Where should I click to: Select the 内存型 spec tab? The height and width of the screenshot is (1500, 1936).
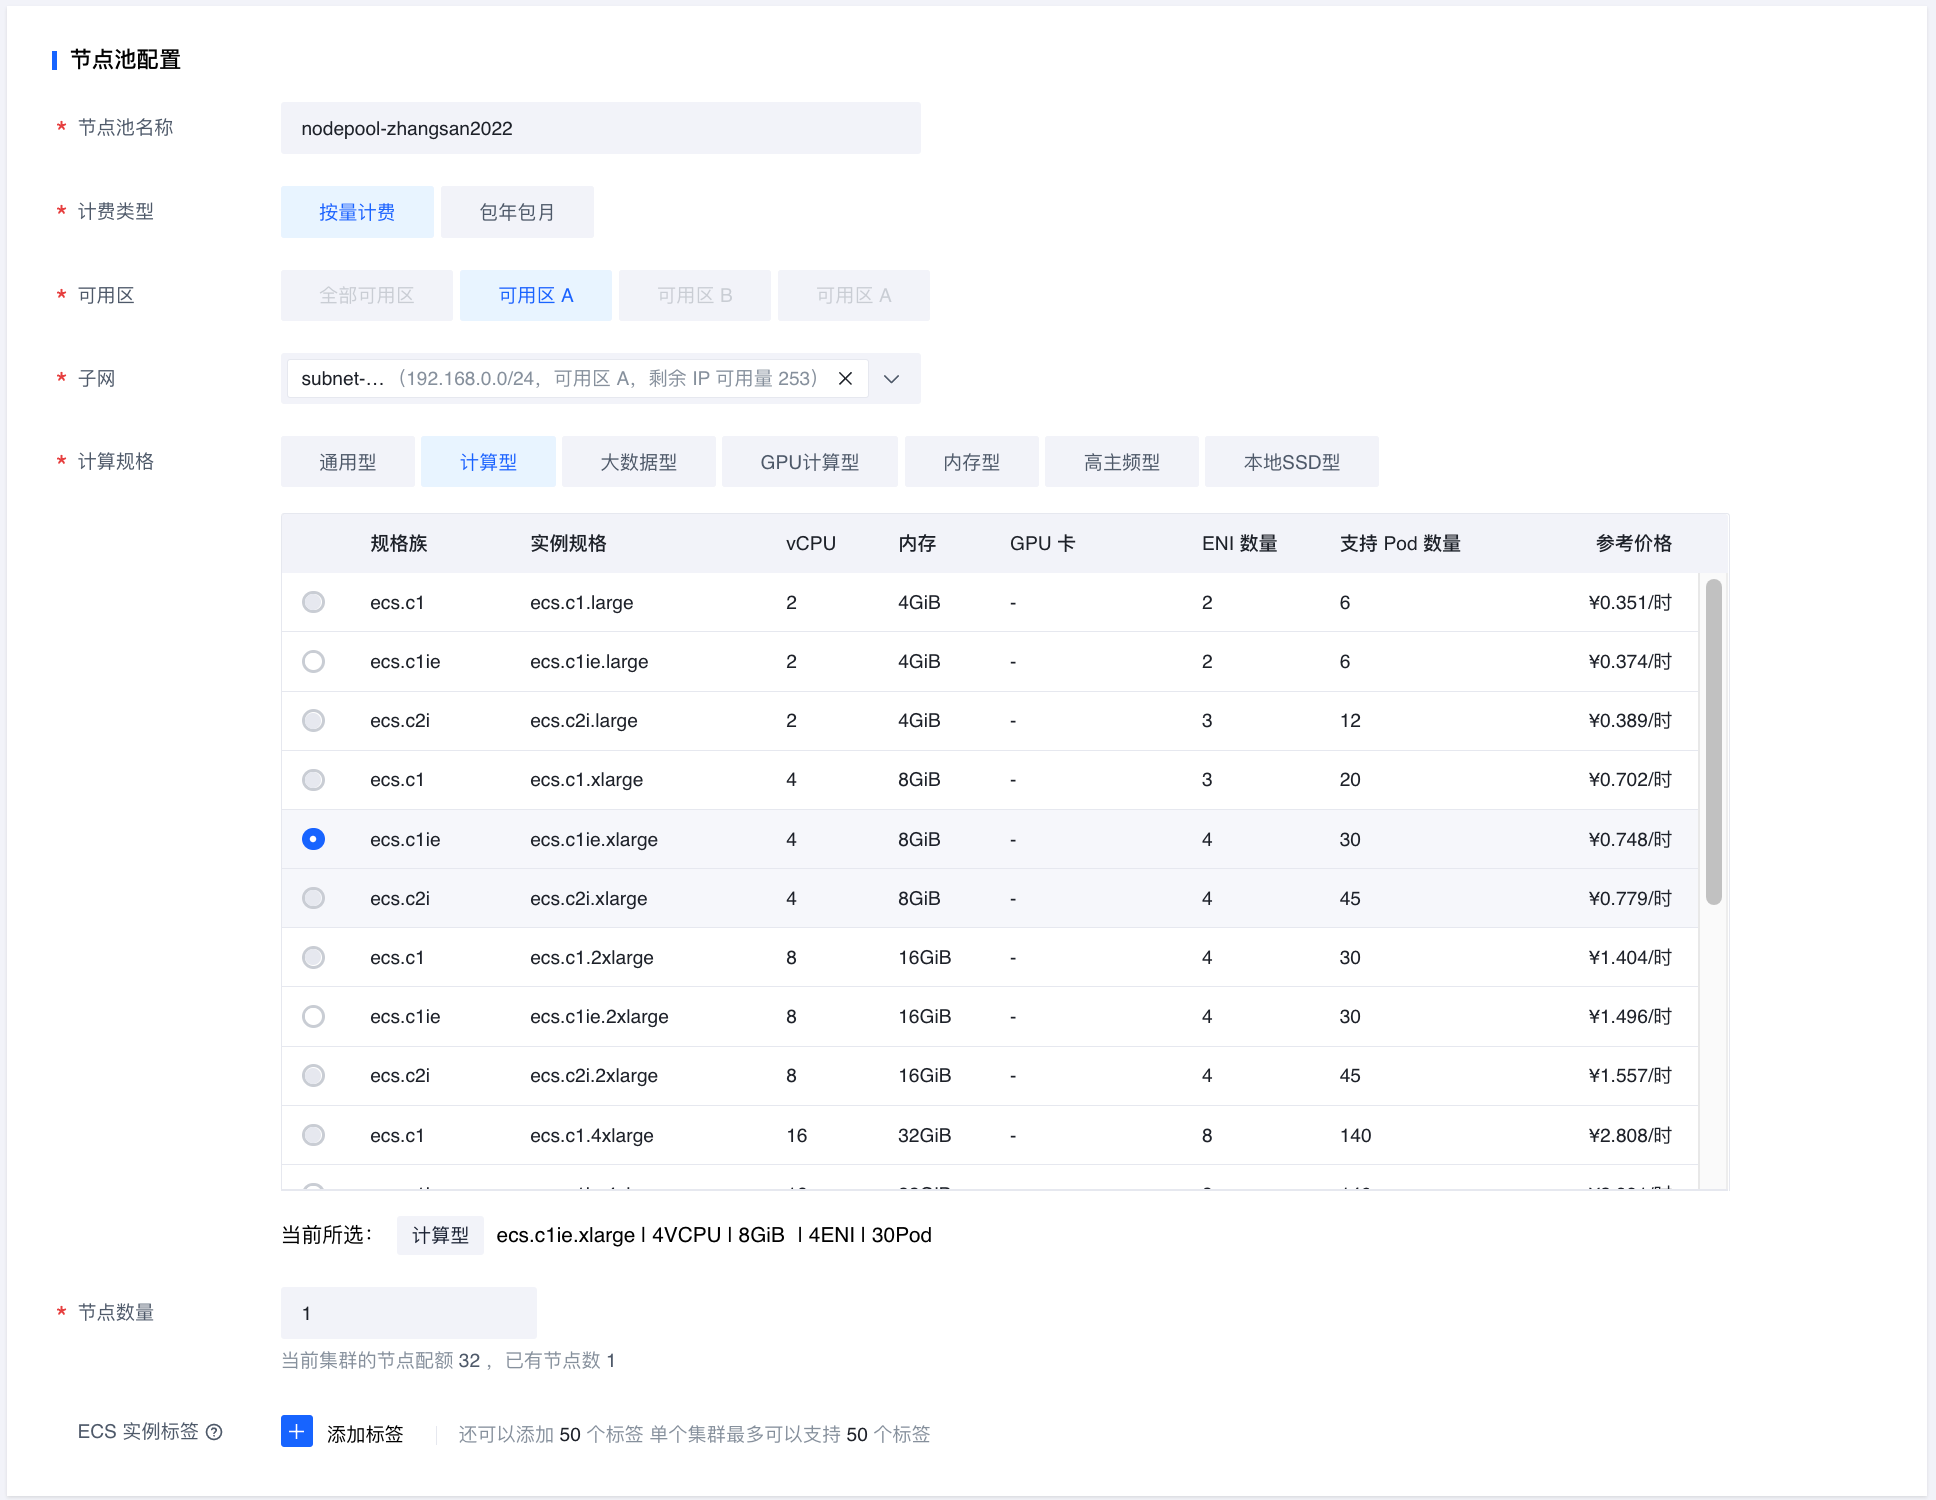pos(971,462)
